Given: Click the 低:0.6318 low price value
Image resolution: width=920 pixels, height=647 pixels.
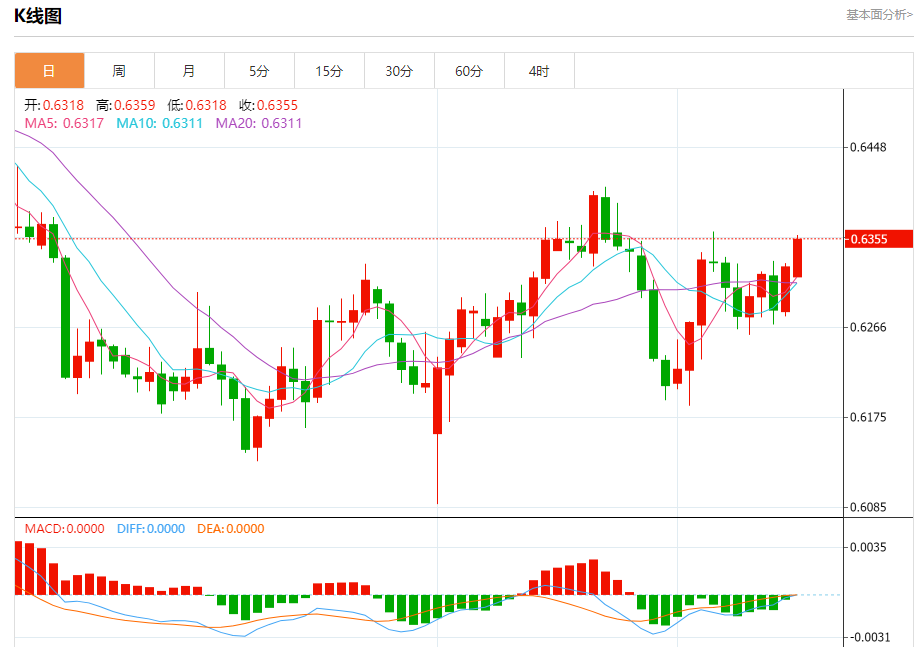Looking at the screenshot, I should pos(197,105).
